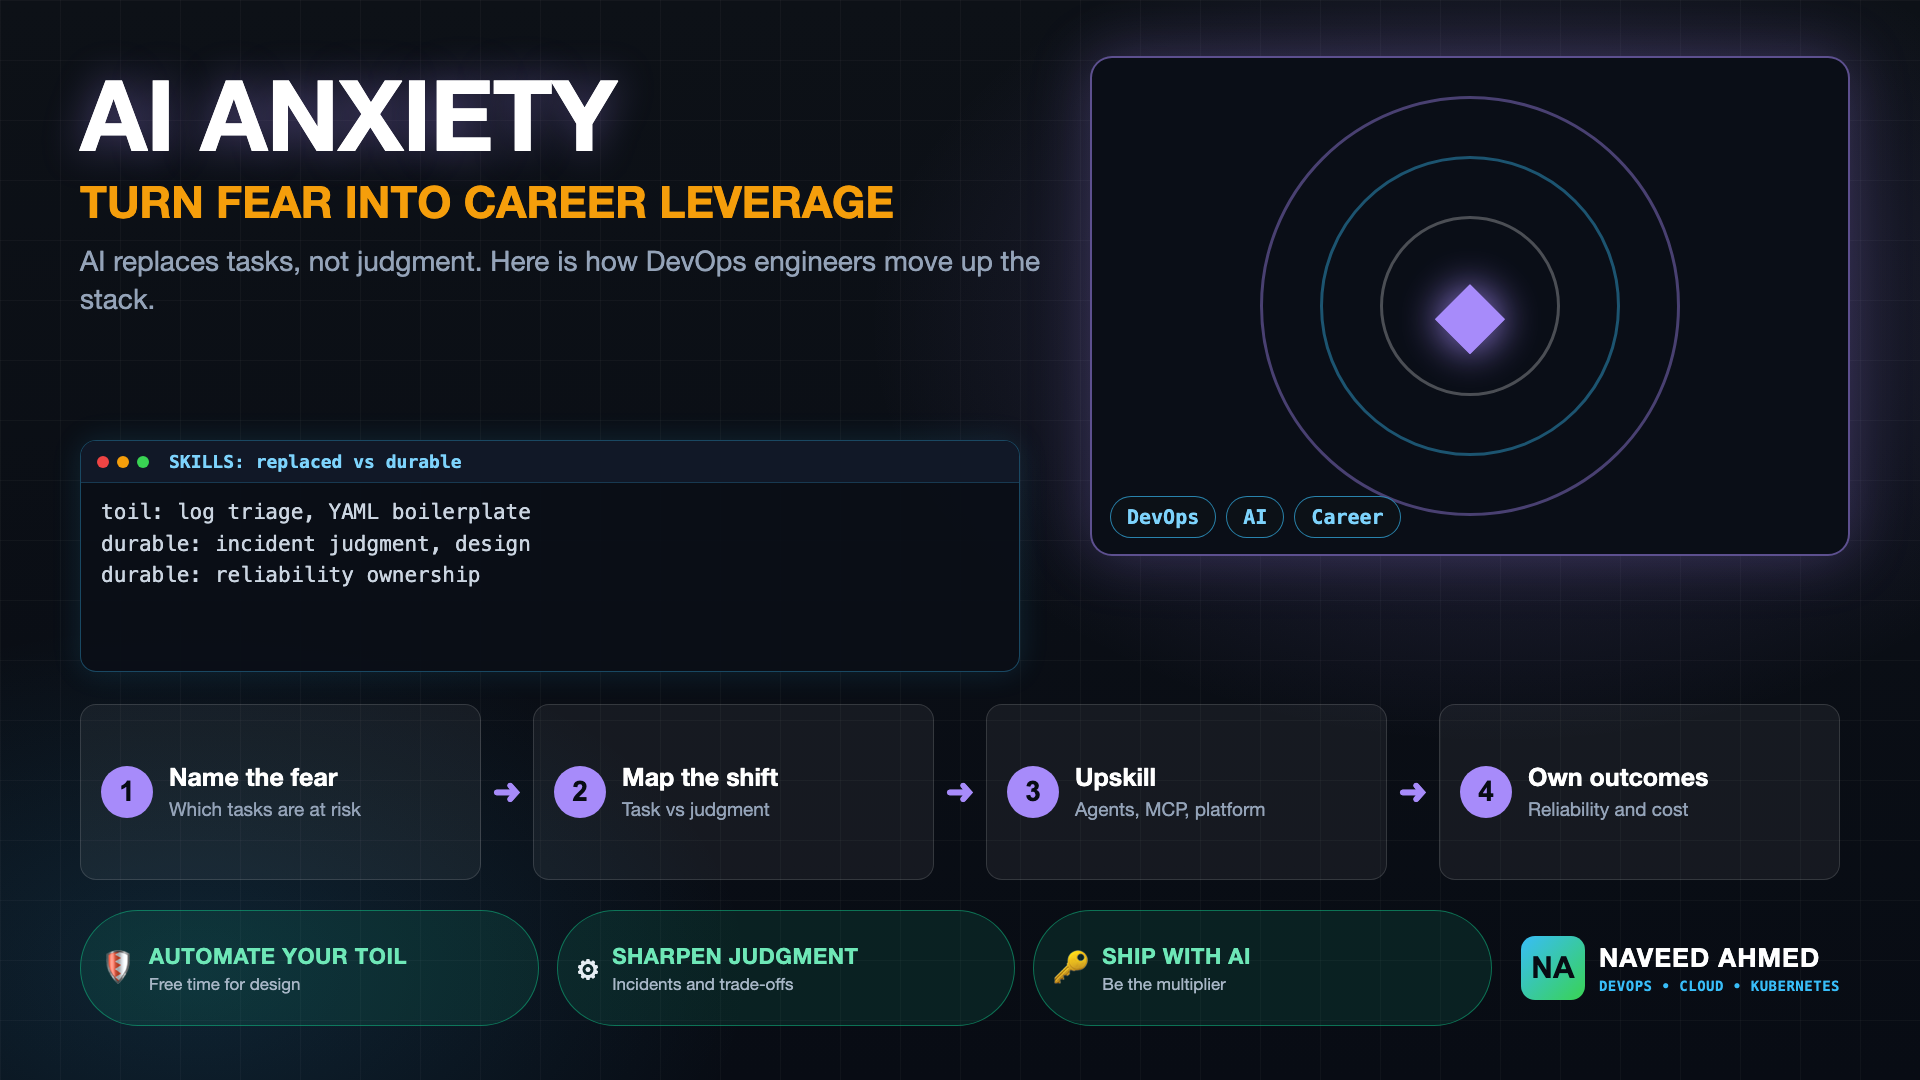Click the text 'Be the multiplier'
Screen dimensions: 1920x1080
click(1163, 984)
